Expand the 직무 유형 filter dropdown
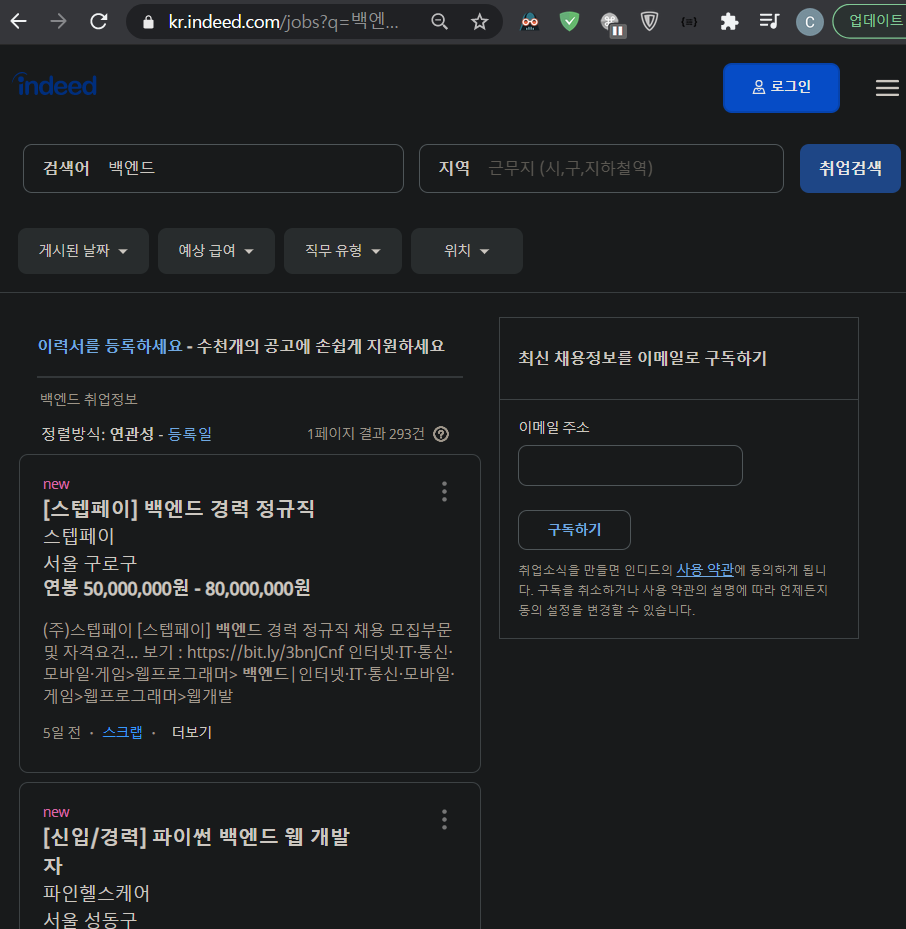Screen dimensions: 906x929 click(342, 251)
